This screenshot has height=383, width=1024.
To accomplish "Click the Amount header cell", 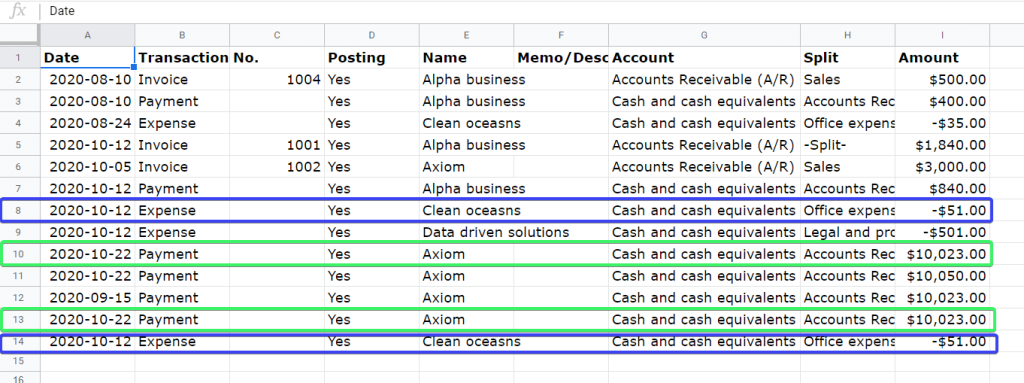I will [x=942, y=58].
